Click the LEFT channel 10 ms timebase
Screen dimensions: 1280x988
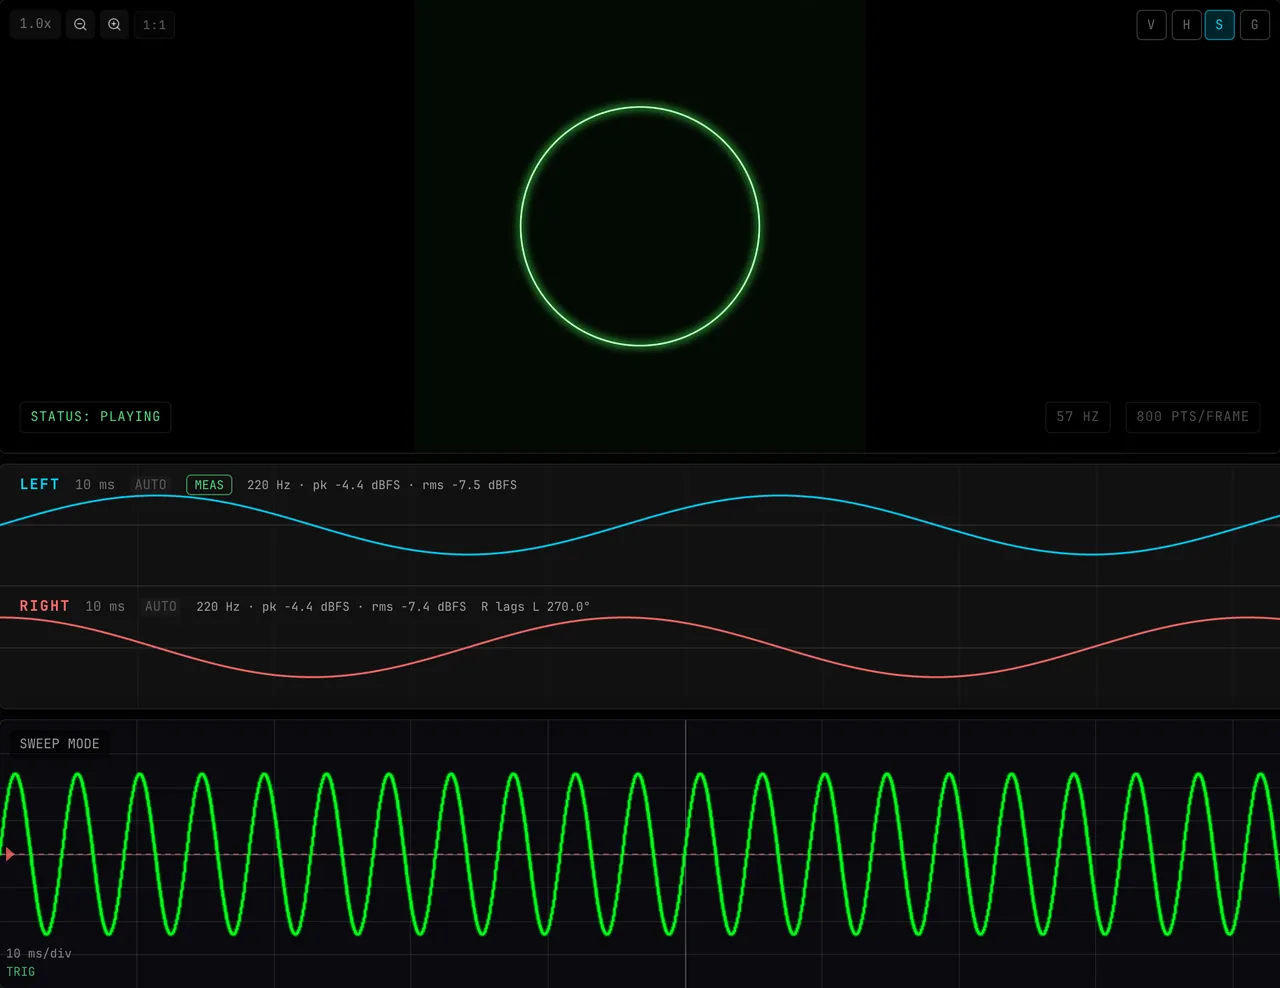tap(95, 485)
